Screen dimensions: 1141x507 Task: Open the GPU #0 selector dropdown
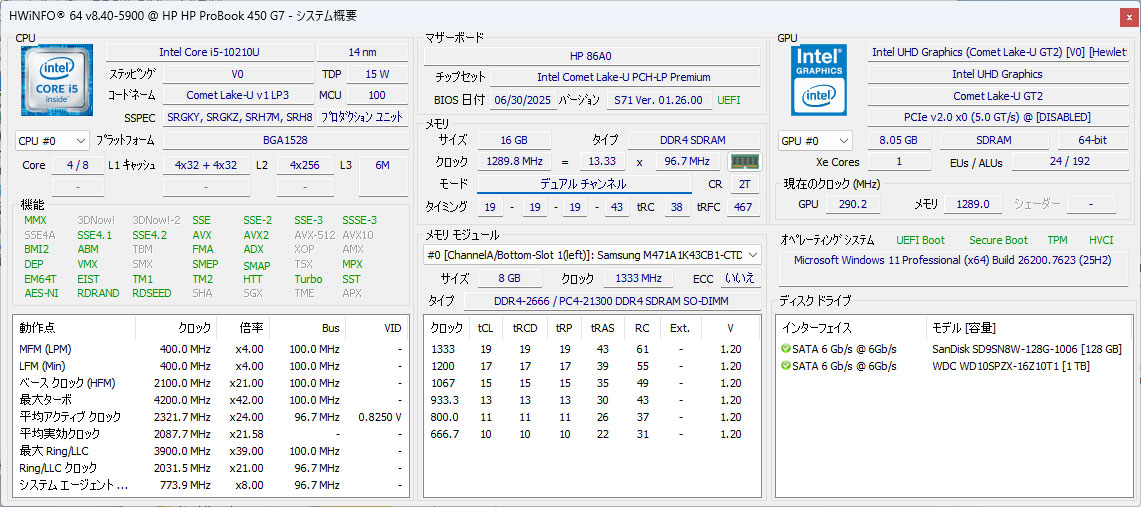coord(815,141)
